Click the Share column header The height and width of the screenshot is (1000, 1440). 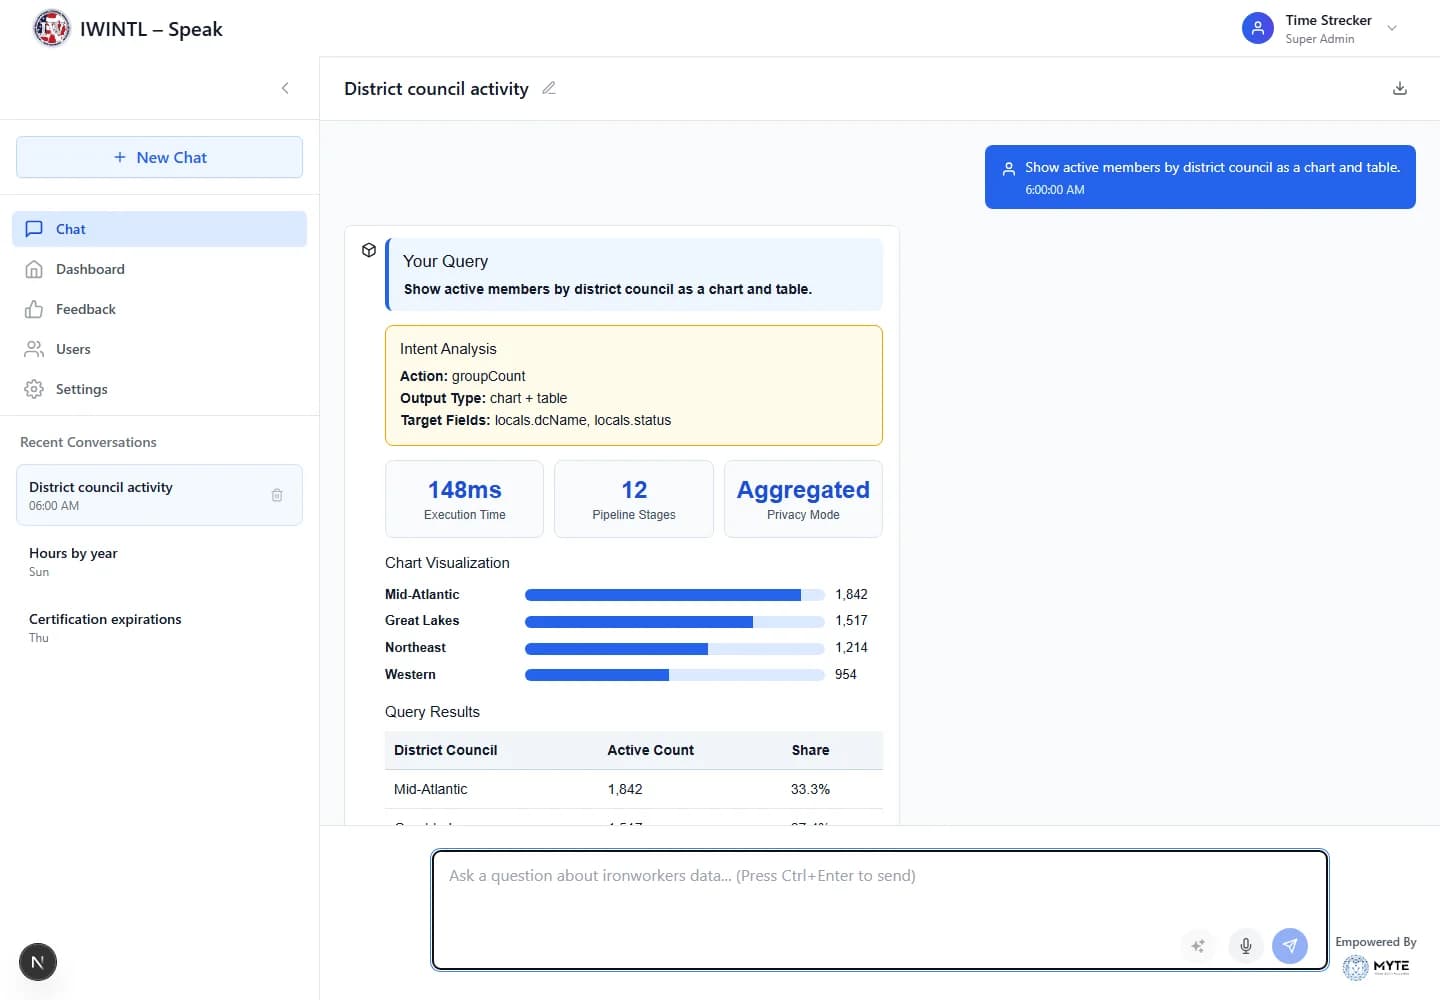point(810,750)
